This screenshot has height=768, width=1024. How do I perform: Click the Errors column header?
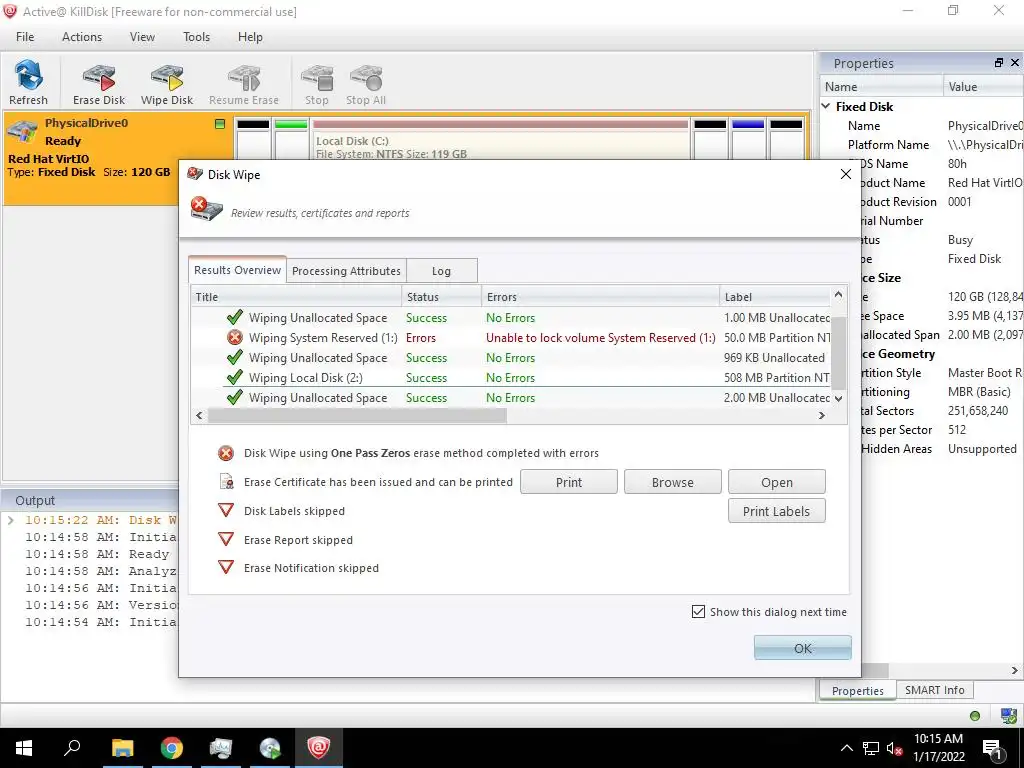pos(600,296)
